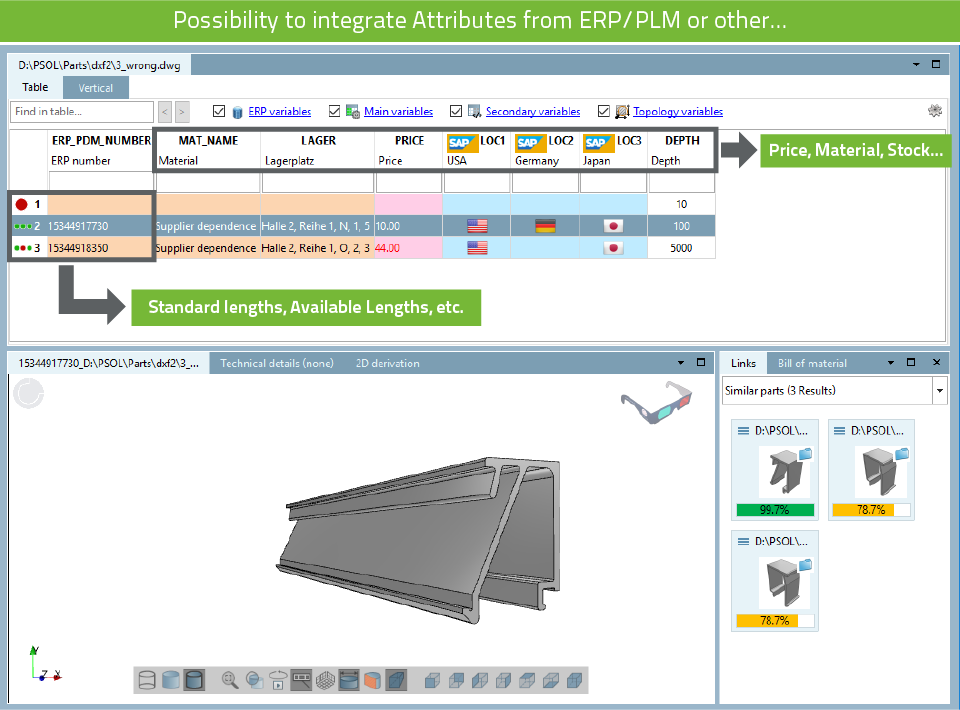Open the Bill of material tab
960x710 pixels.
(812, 363)
